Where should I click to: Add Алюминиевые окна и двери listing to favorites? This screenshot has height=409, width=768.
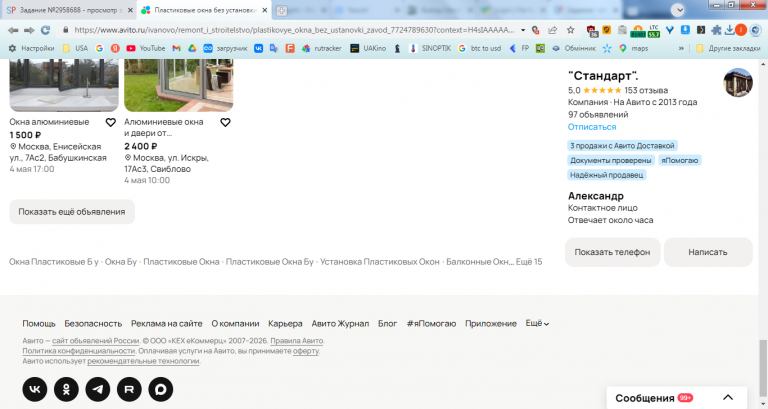pos(225,122)
